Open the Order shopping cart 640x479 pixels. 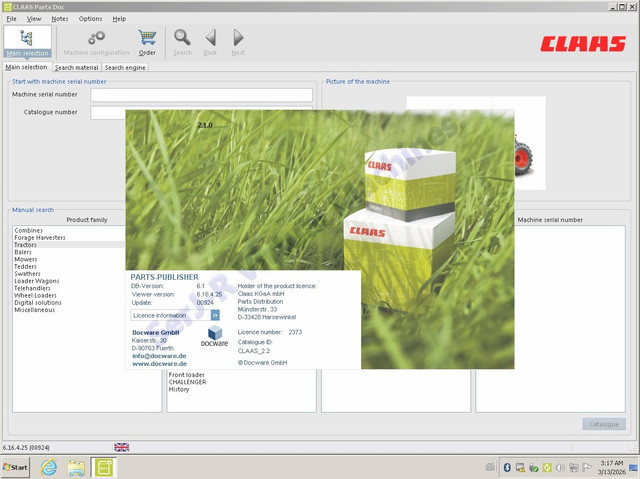click(147, 38)
